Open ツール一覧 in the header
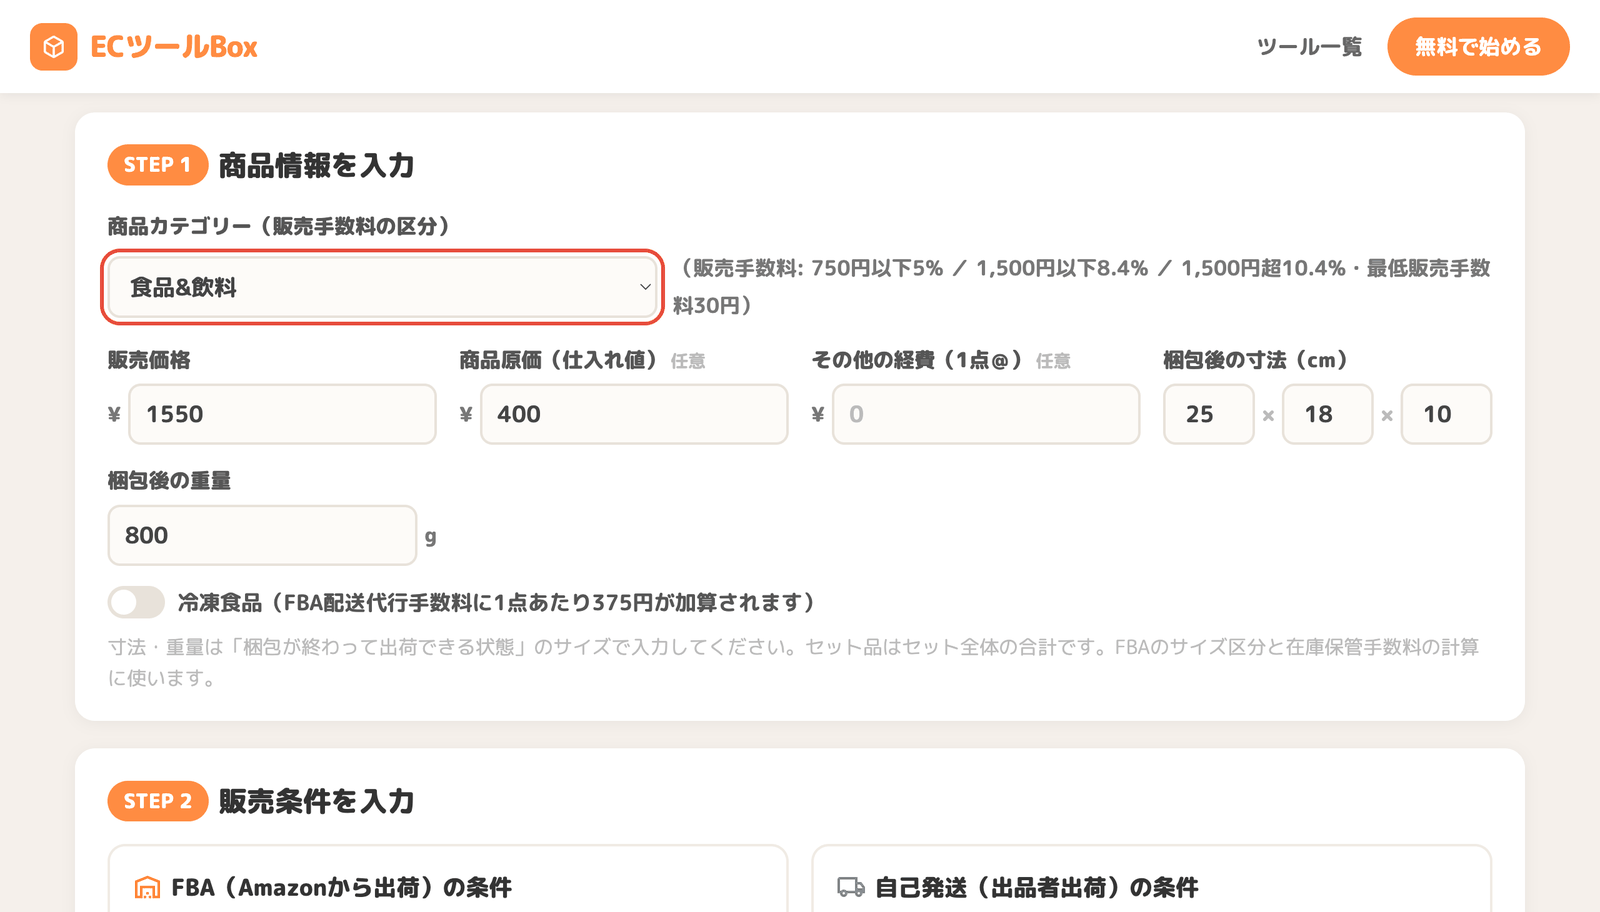 (1309, 47)
